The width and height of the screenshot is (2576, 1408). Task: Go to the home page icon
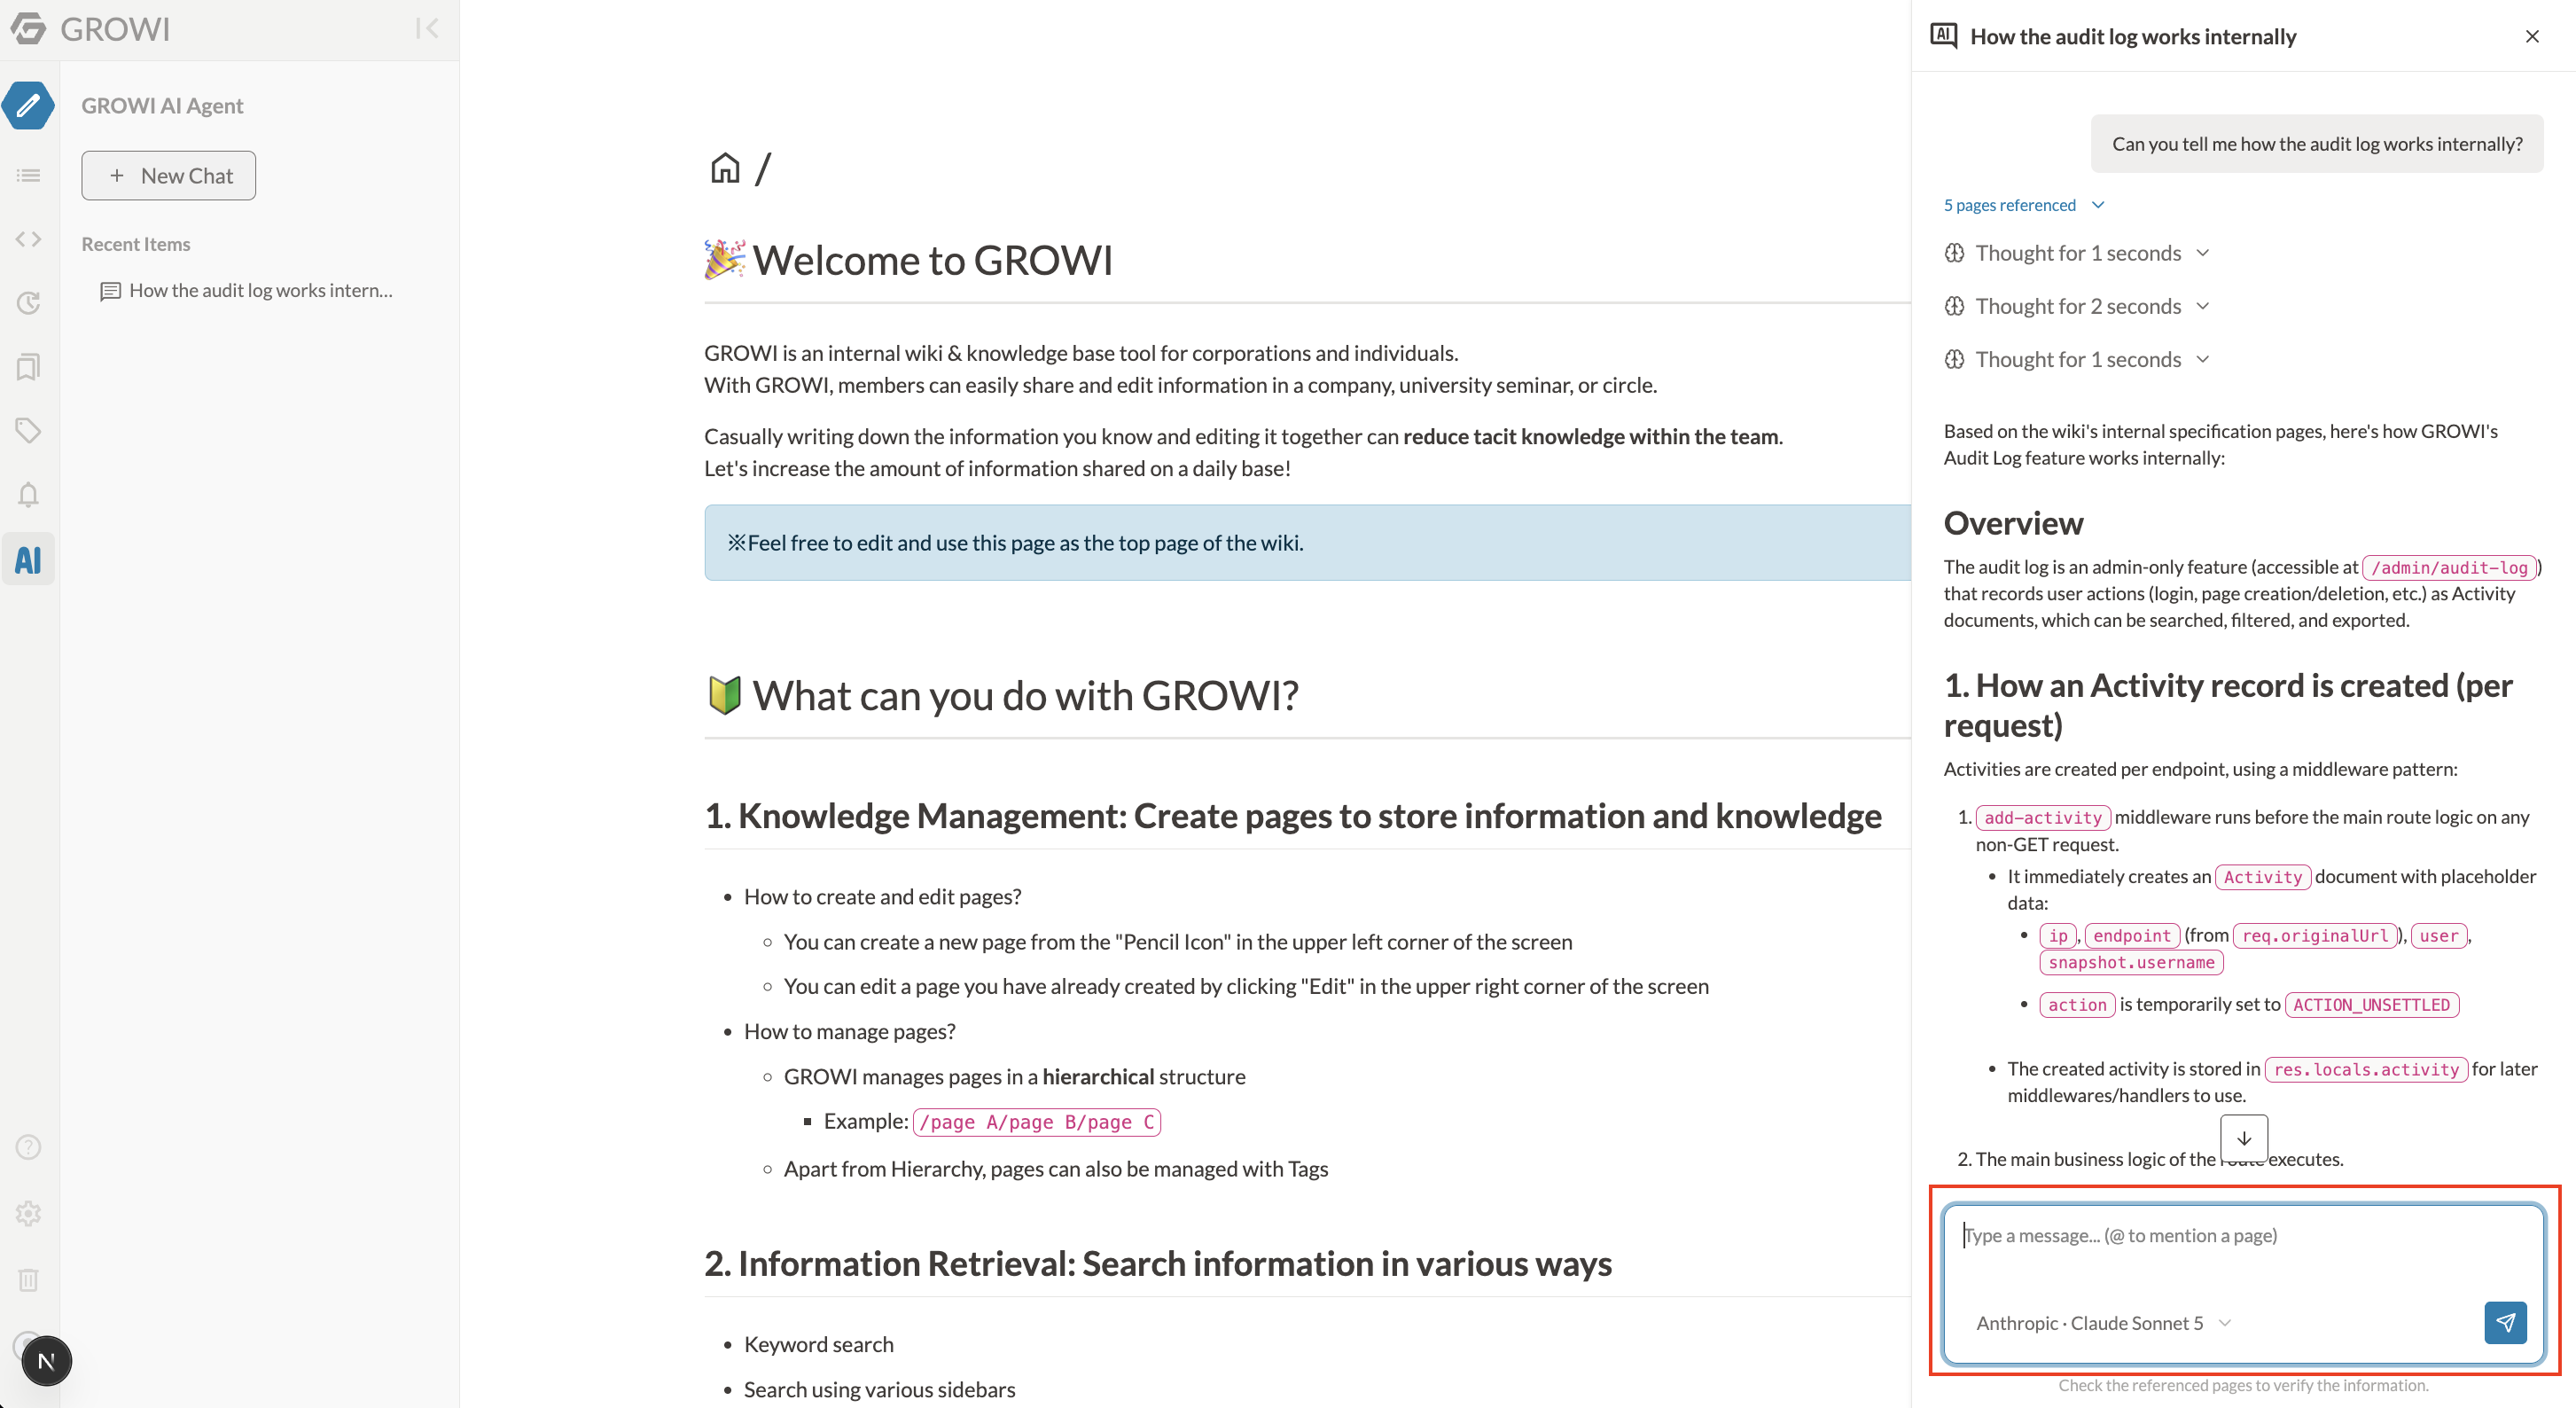coord(725,168)
